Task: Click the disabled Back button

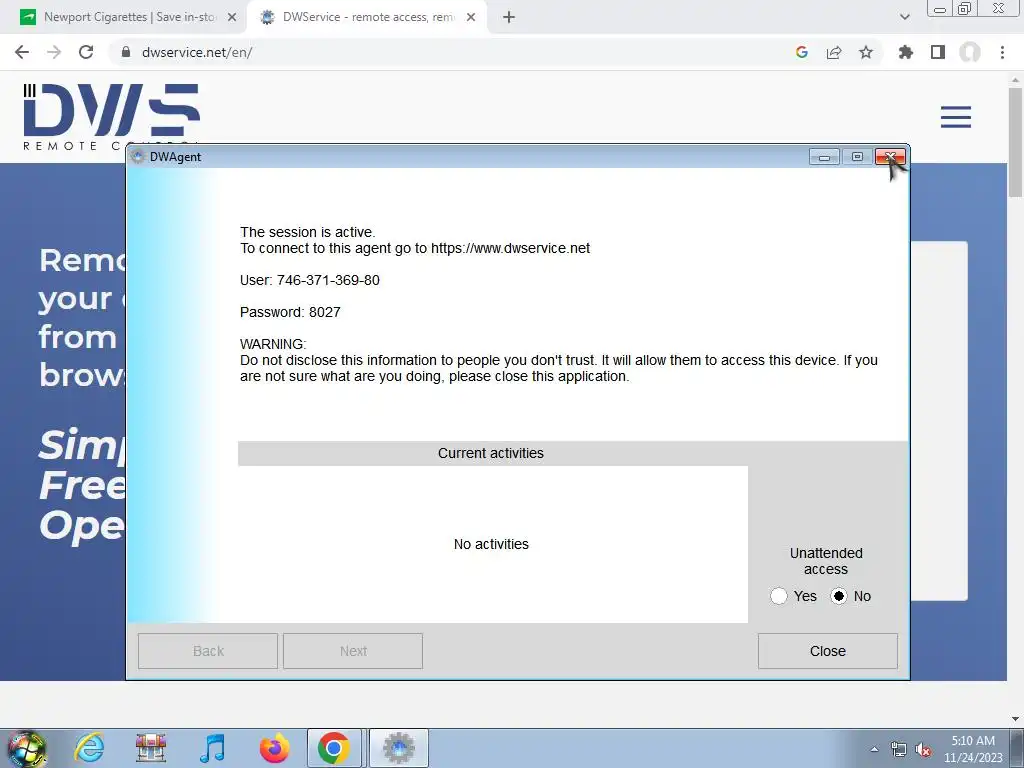Action: [x=208, y=651]
